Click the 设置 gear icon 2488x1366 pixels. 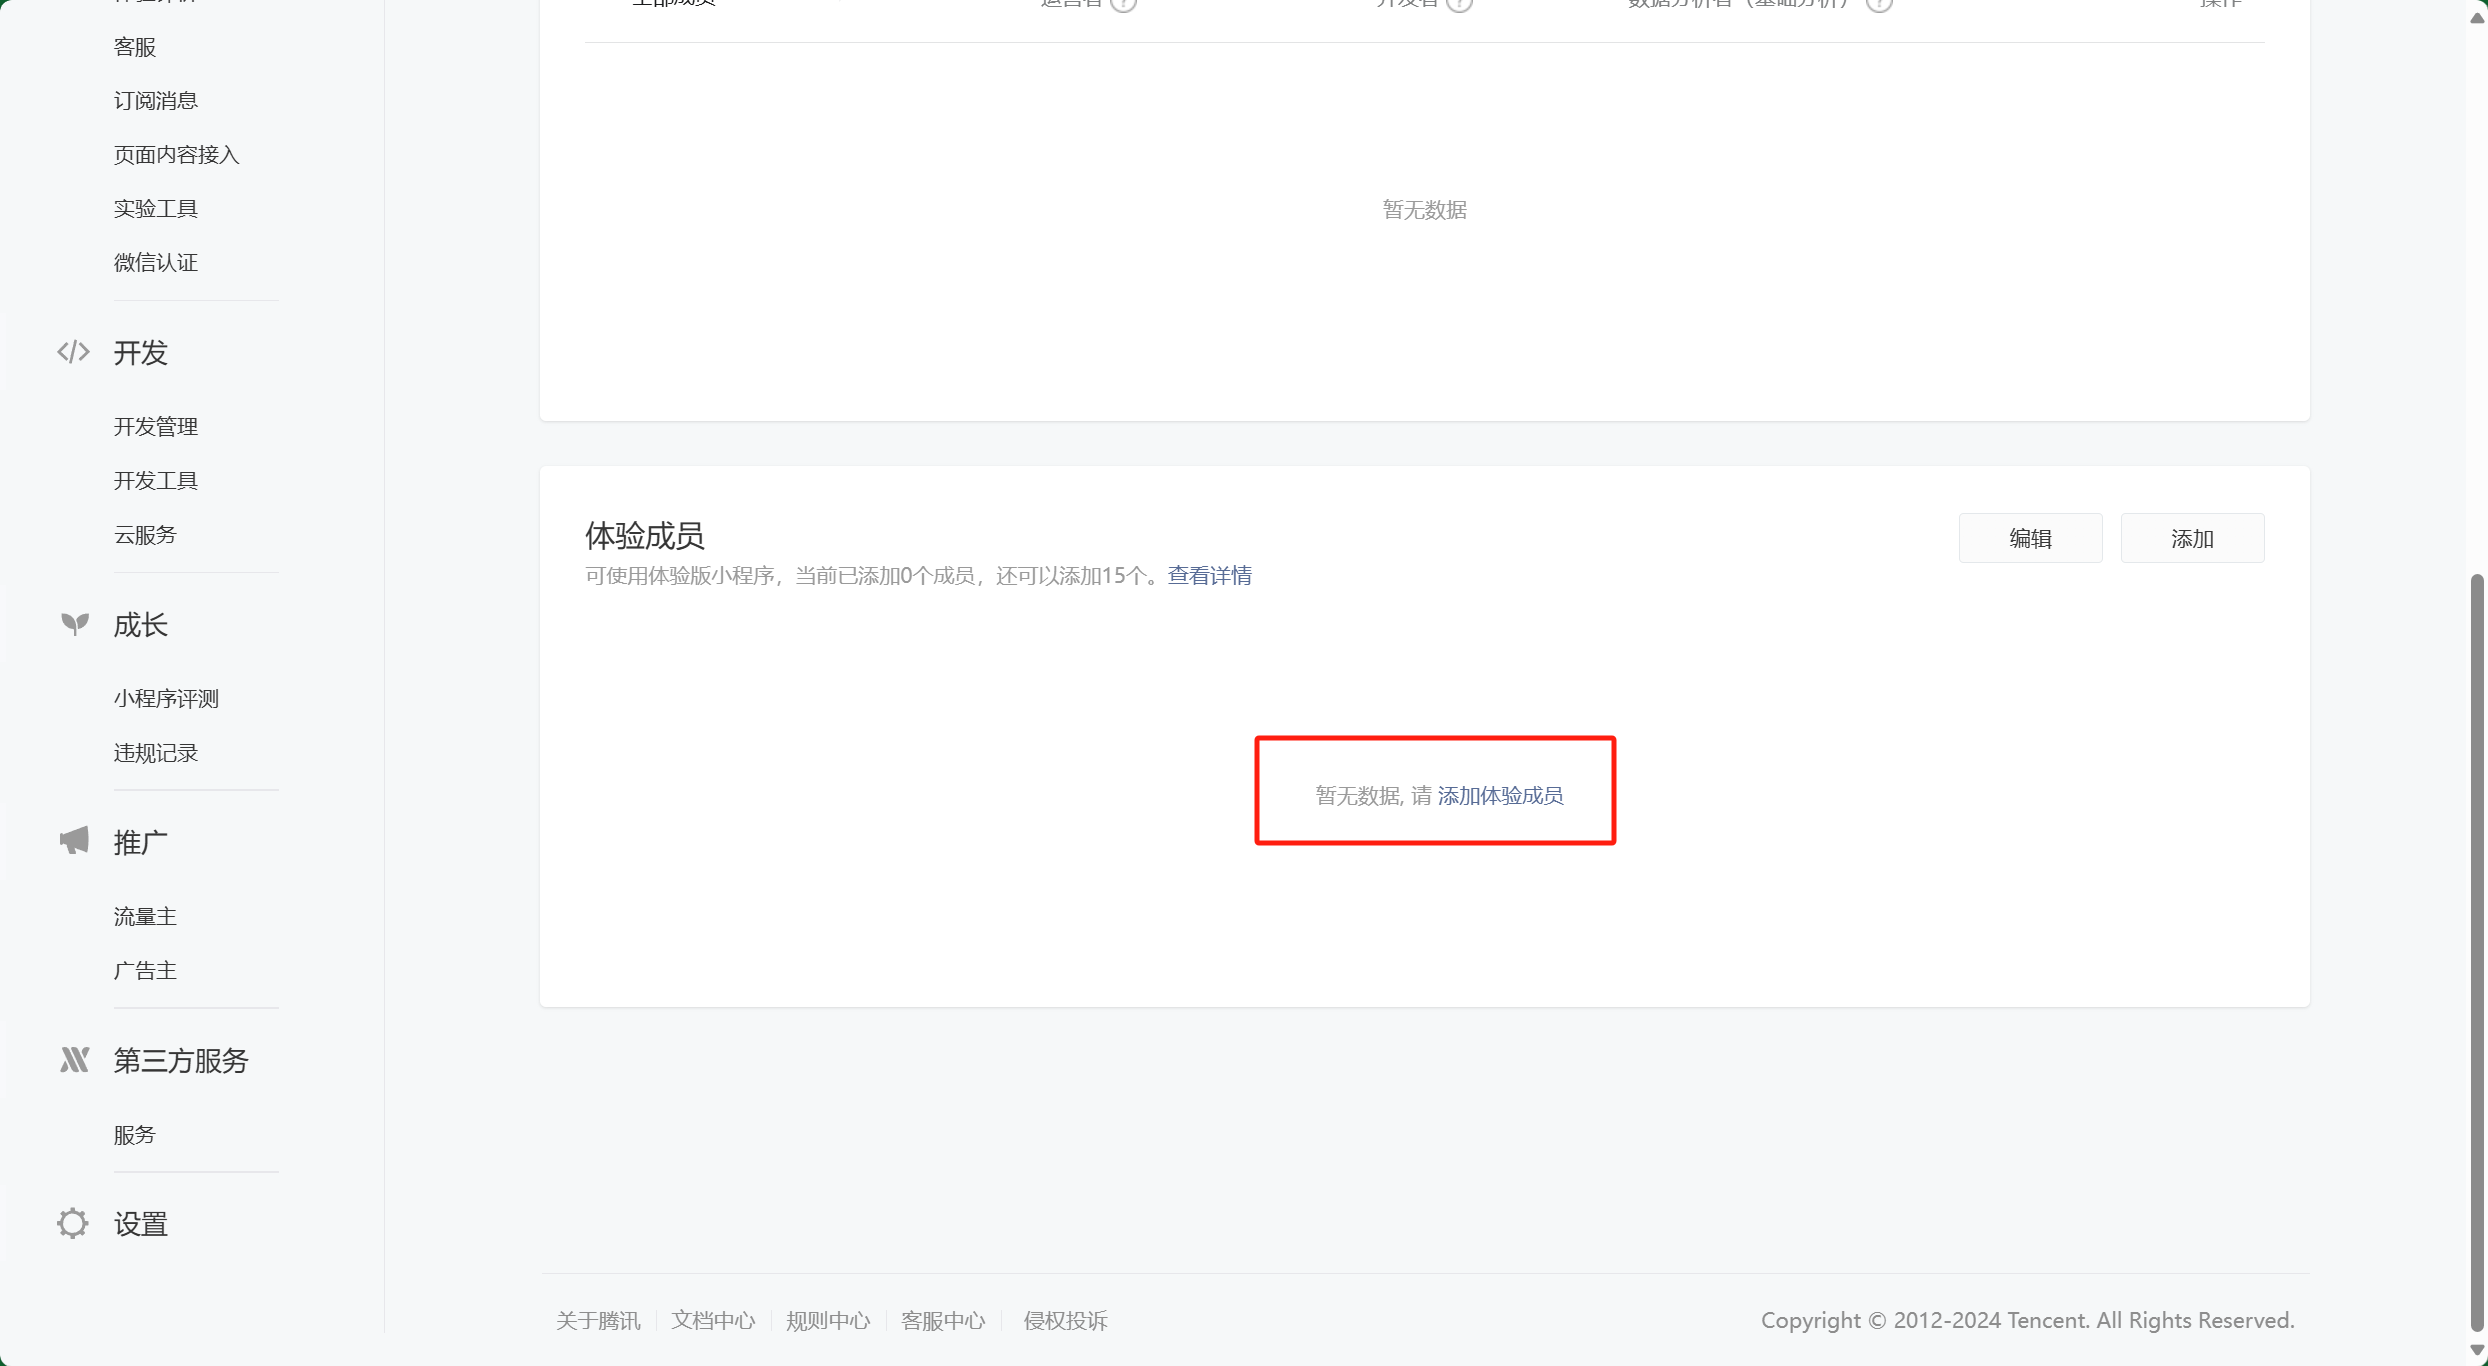click(71, 1223)
